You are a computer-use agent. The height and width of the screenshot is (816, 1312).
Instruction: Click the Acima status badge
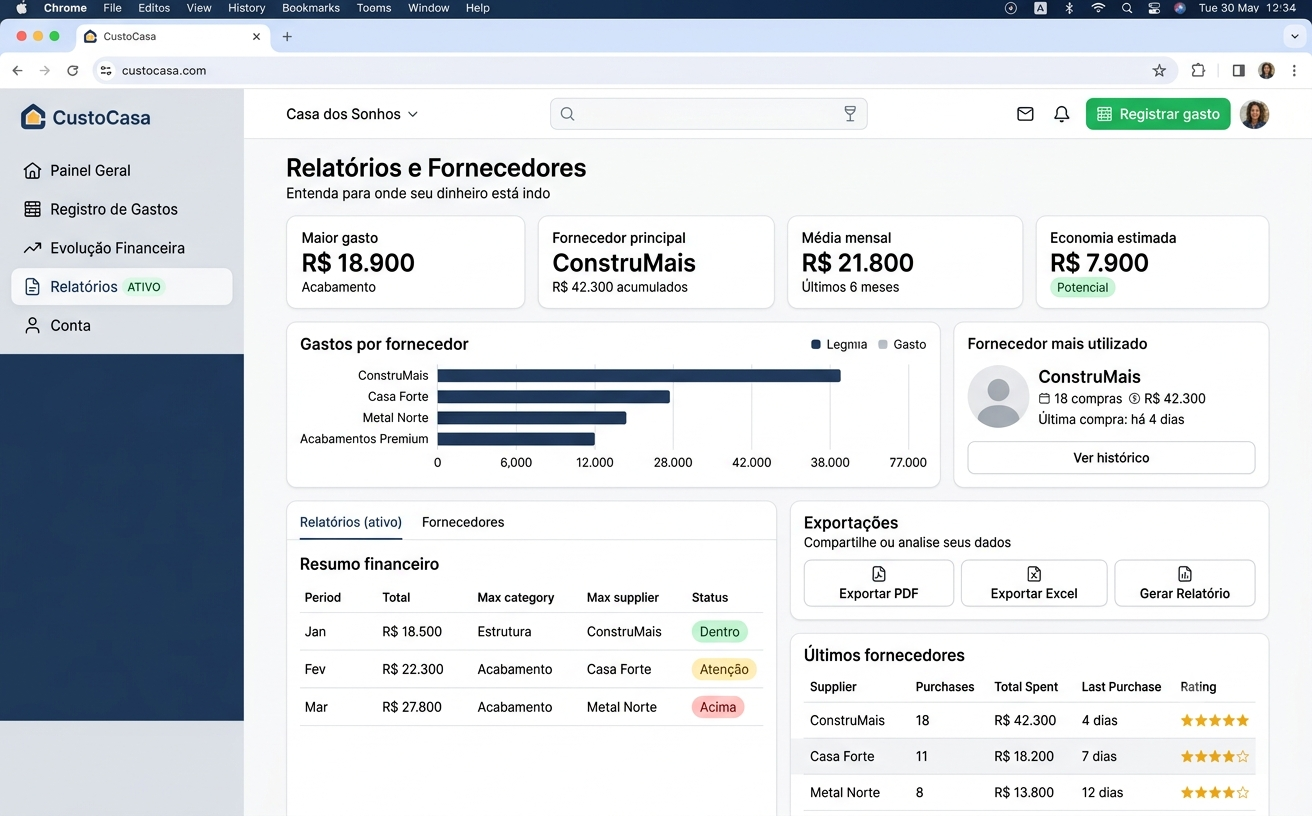click(718, 707)
